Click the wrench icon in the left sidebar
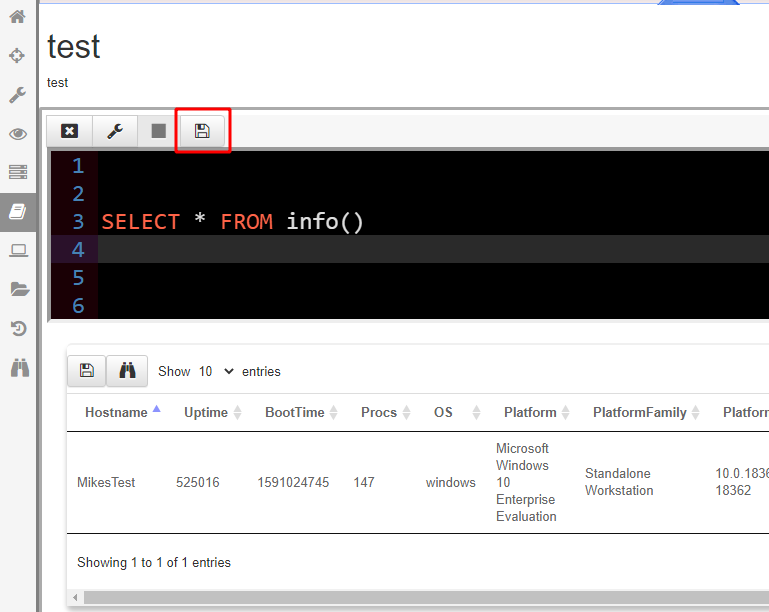This screenshot has width=769, height=612. point(17,95)
